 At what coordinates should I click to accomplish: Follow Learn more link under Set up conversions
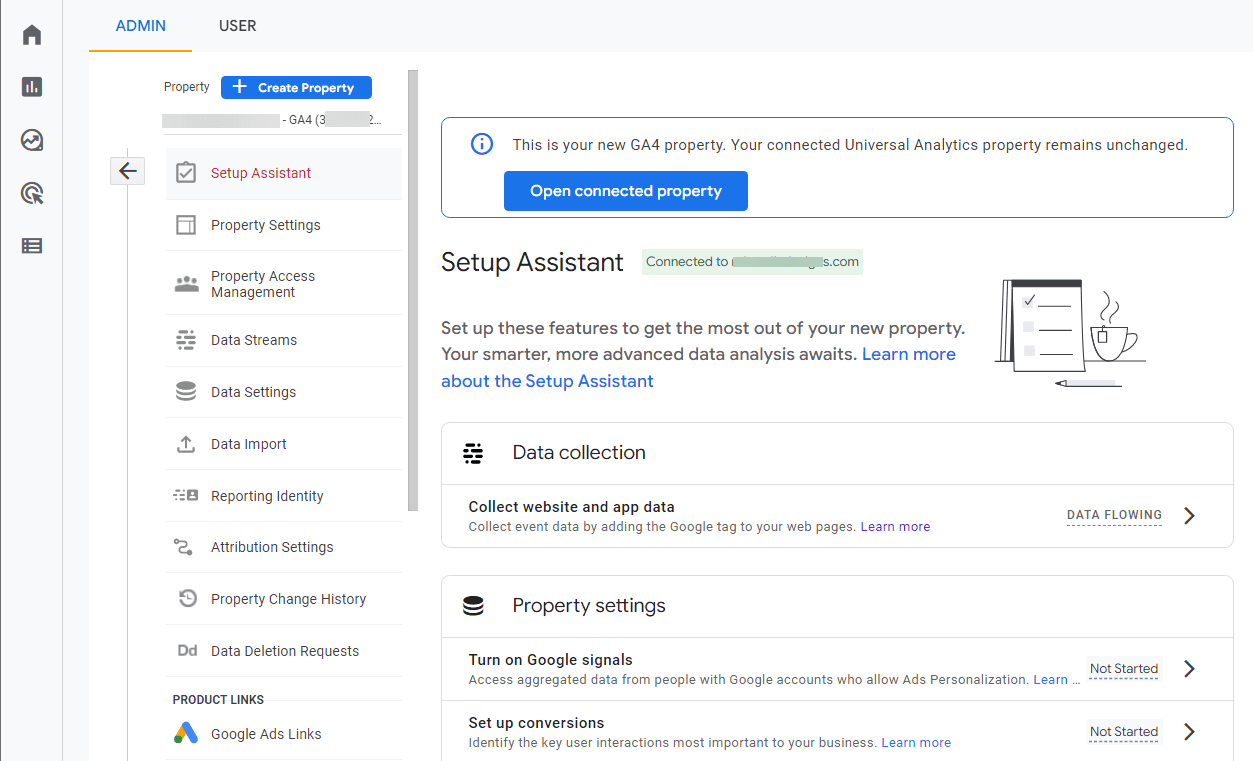(x=916, y=742)
